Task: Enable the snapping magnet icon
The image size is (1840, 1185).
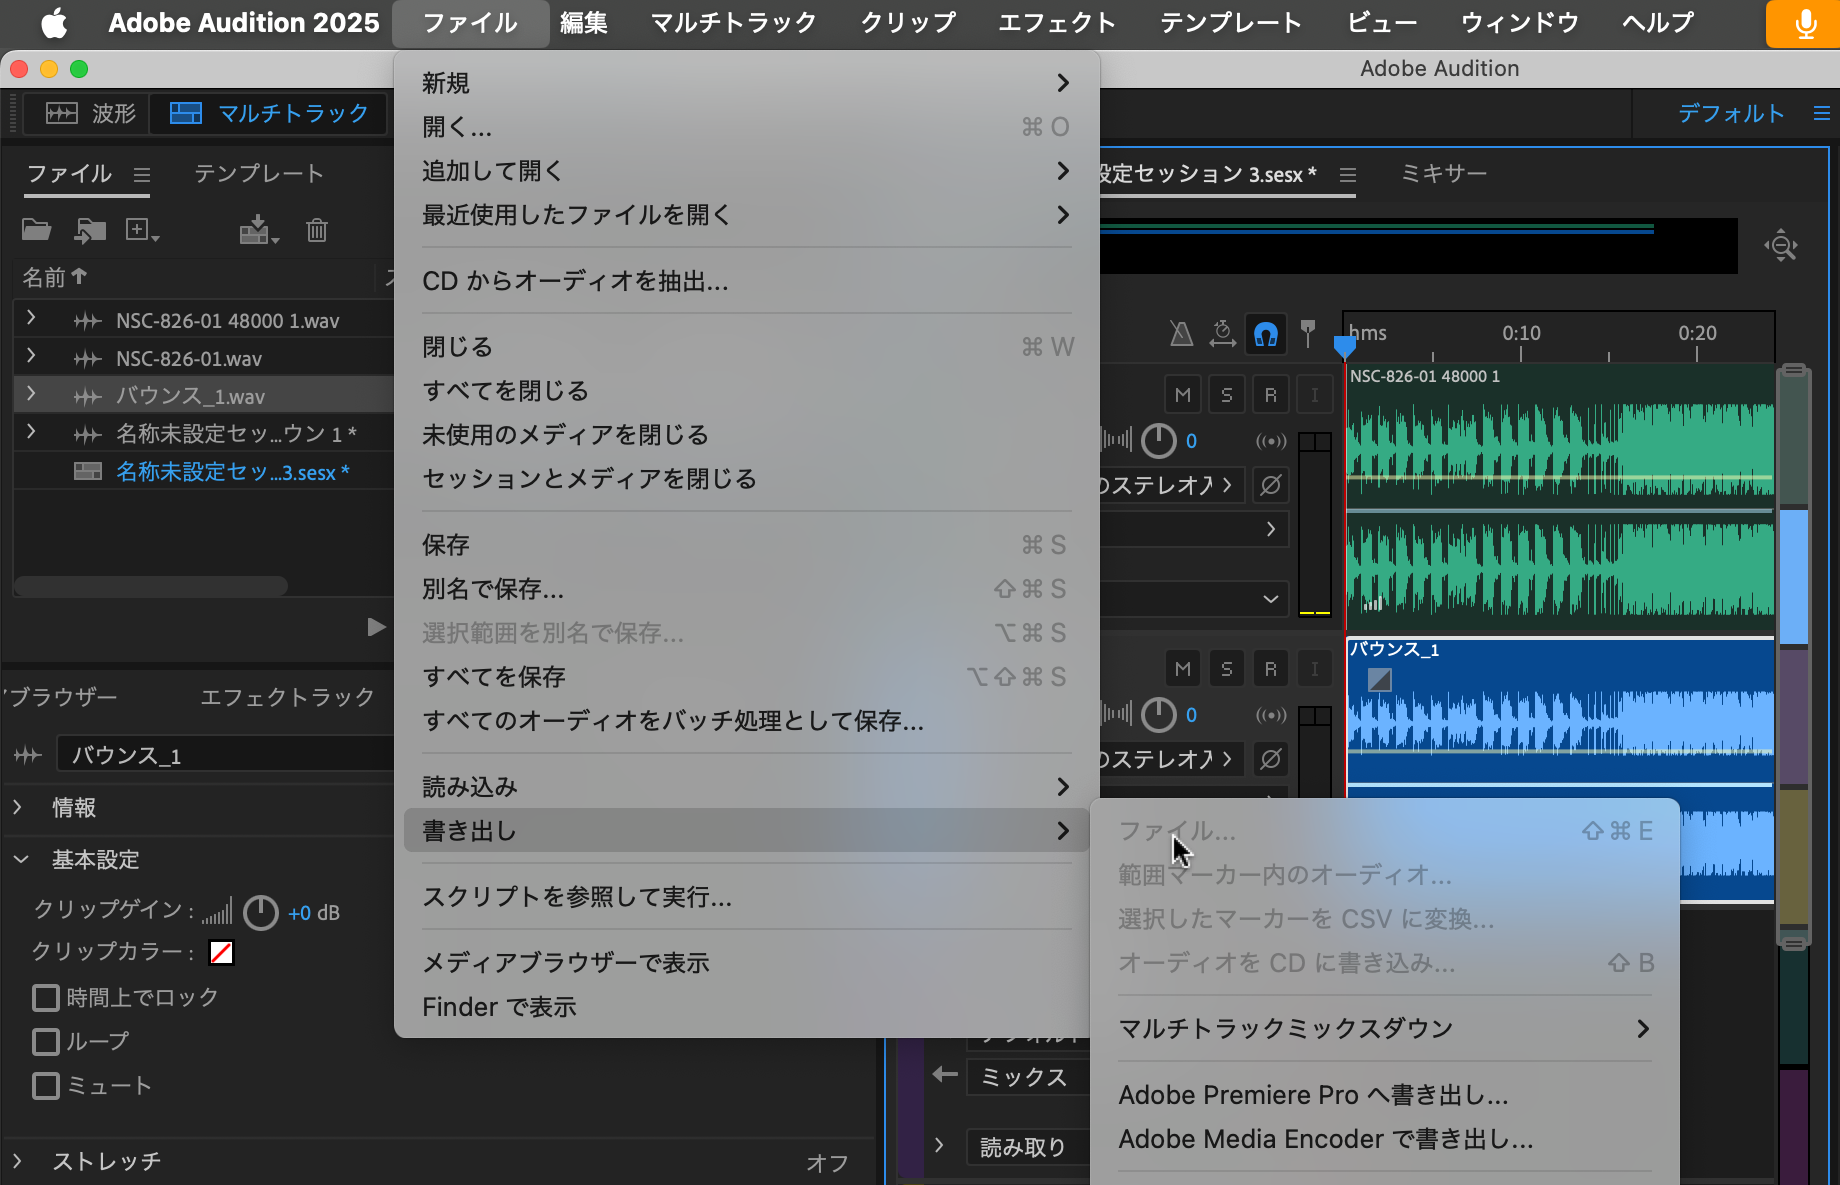Action: point(1266,335)
